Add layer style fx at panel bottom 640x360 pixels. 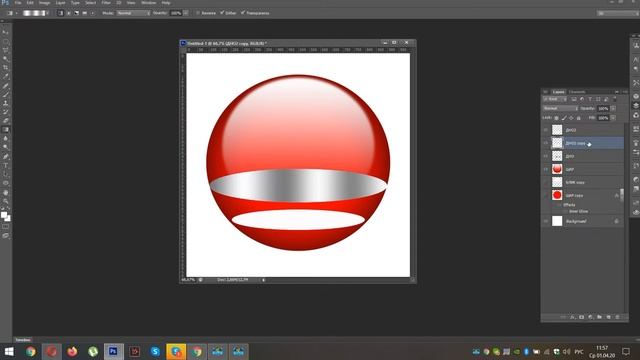tap(573, 317)
